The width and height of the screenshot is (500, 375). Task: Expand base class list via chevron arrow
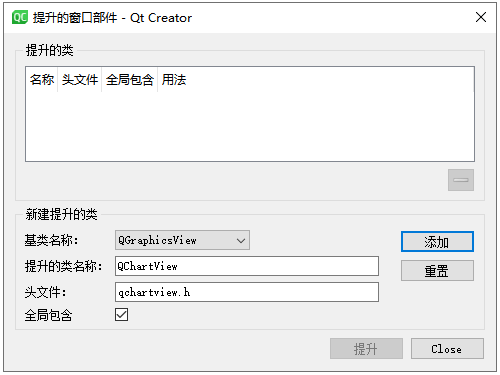tap(241, 240)
